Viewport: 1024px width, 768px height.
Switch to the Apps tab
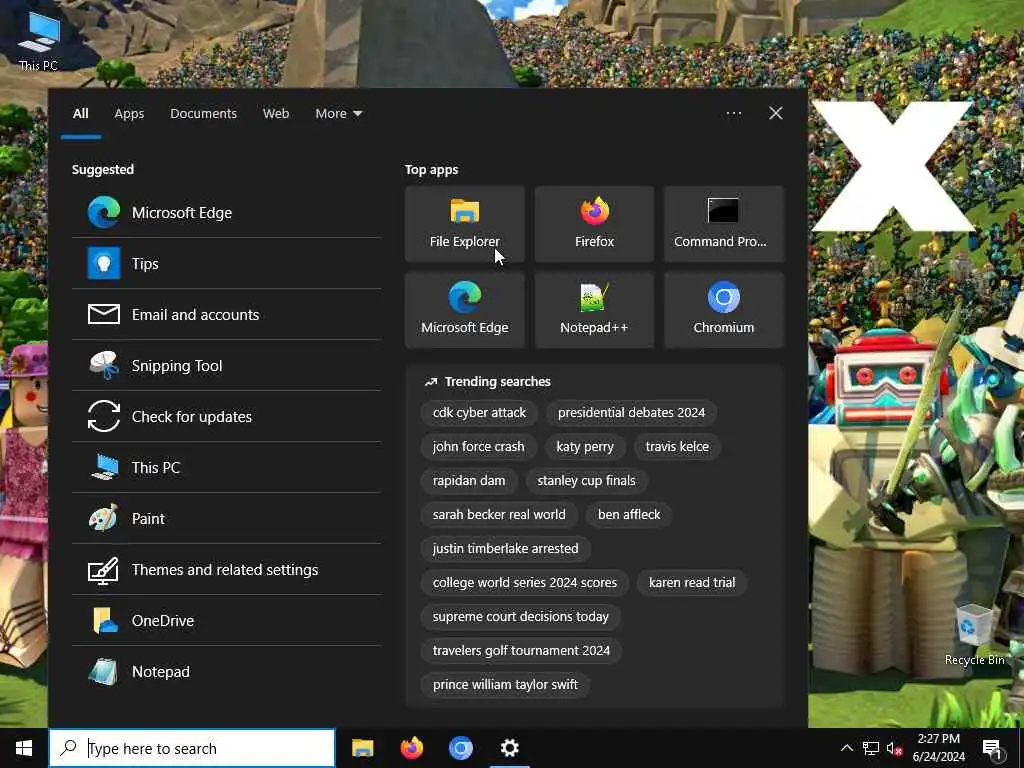tap(129, 113)
